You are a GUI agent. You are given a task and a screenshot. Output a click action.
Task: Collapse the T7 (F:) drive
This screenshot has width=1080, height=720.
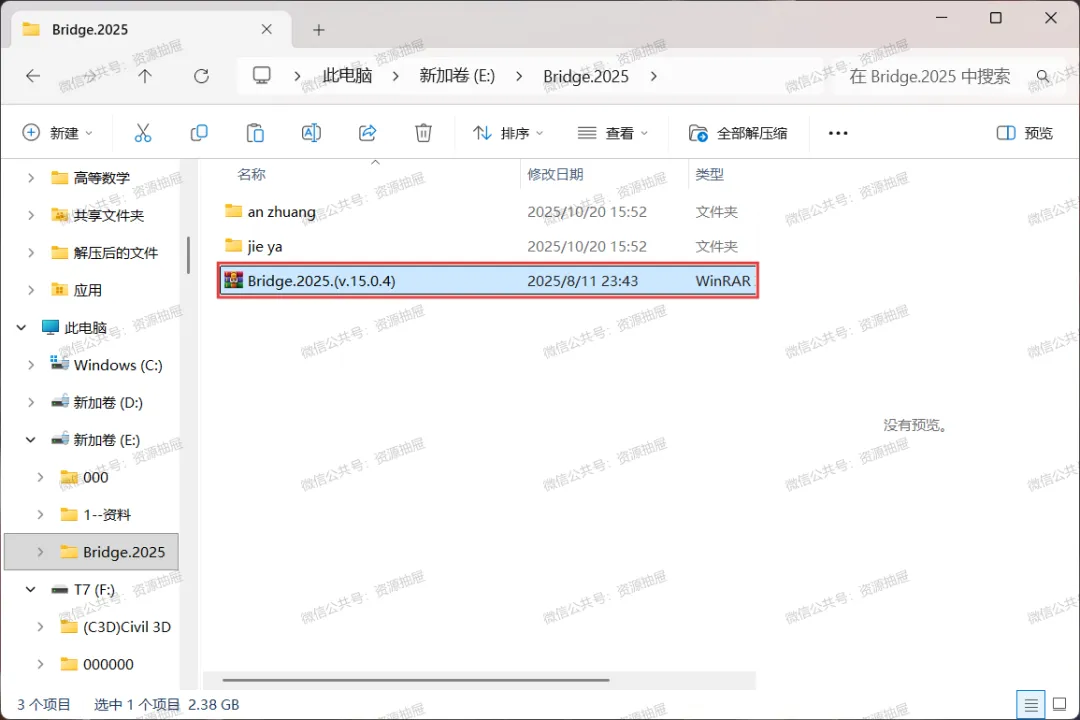[31, 589]
